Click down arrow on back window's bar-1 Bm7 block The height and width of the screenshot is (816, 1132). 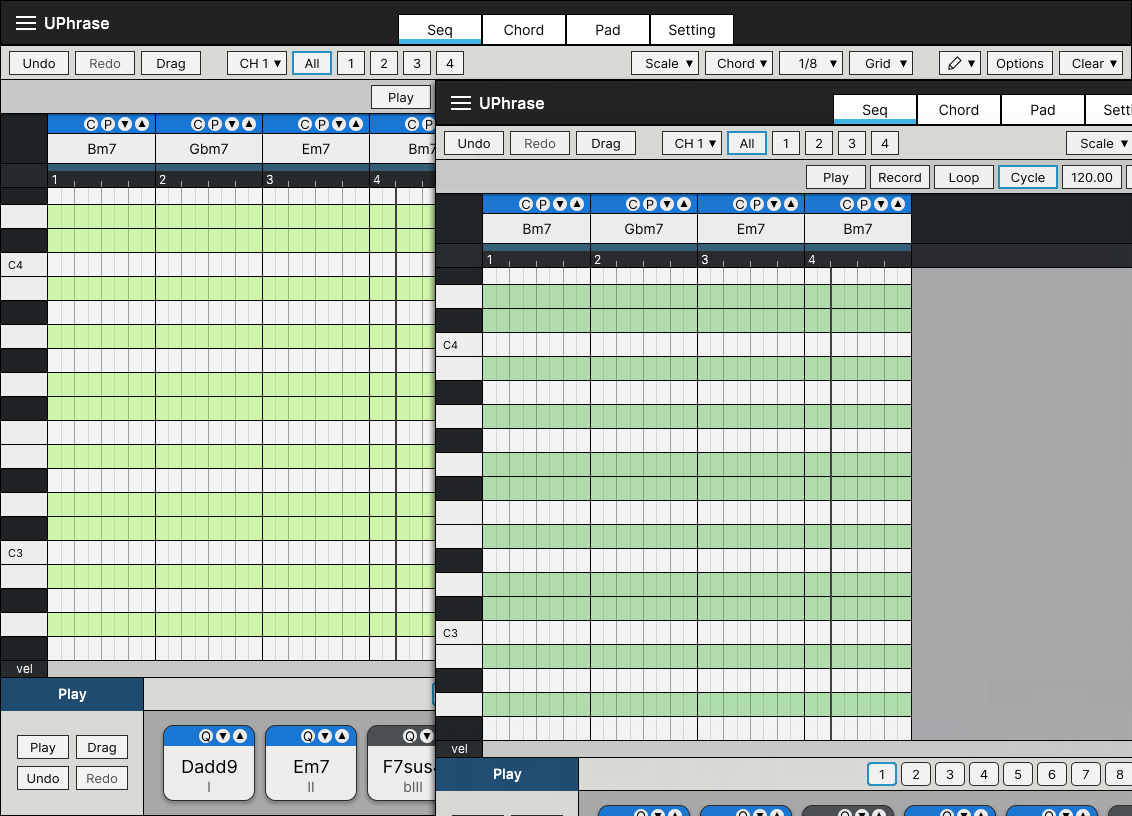(125, 124)
